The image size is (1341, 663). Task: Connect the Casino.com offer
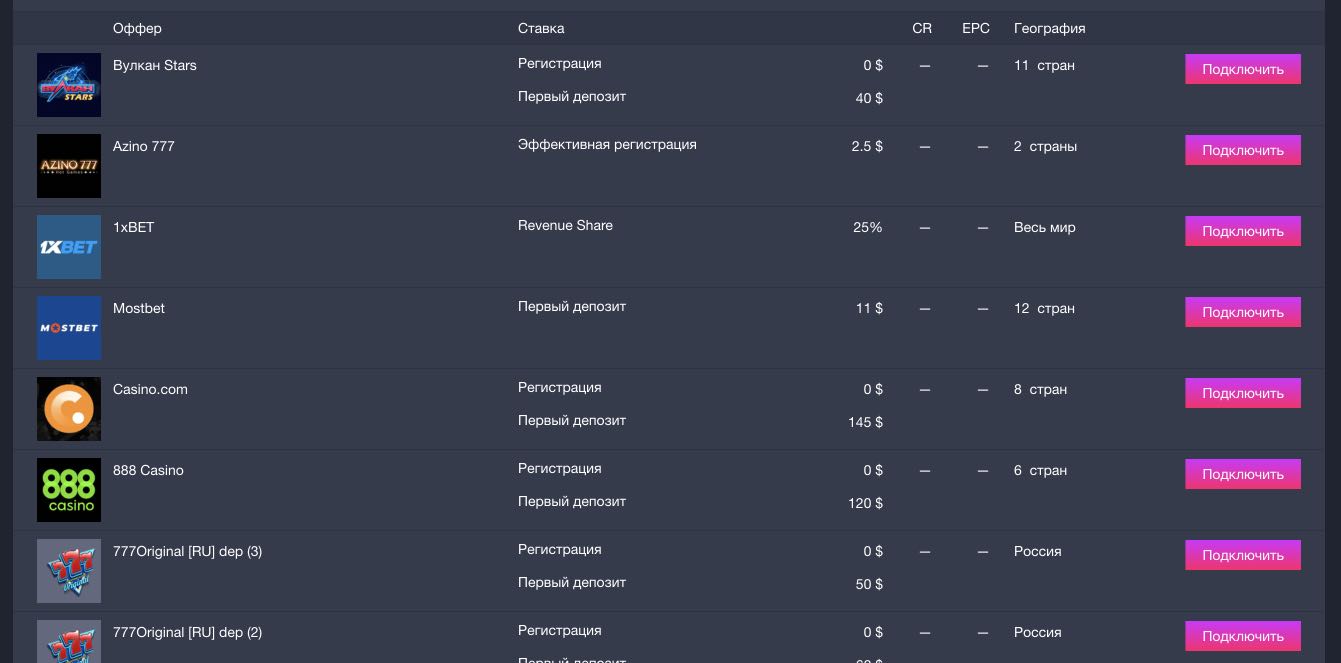click(1242, 393)
